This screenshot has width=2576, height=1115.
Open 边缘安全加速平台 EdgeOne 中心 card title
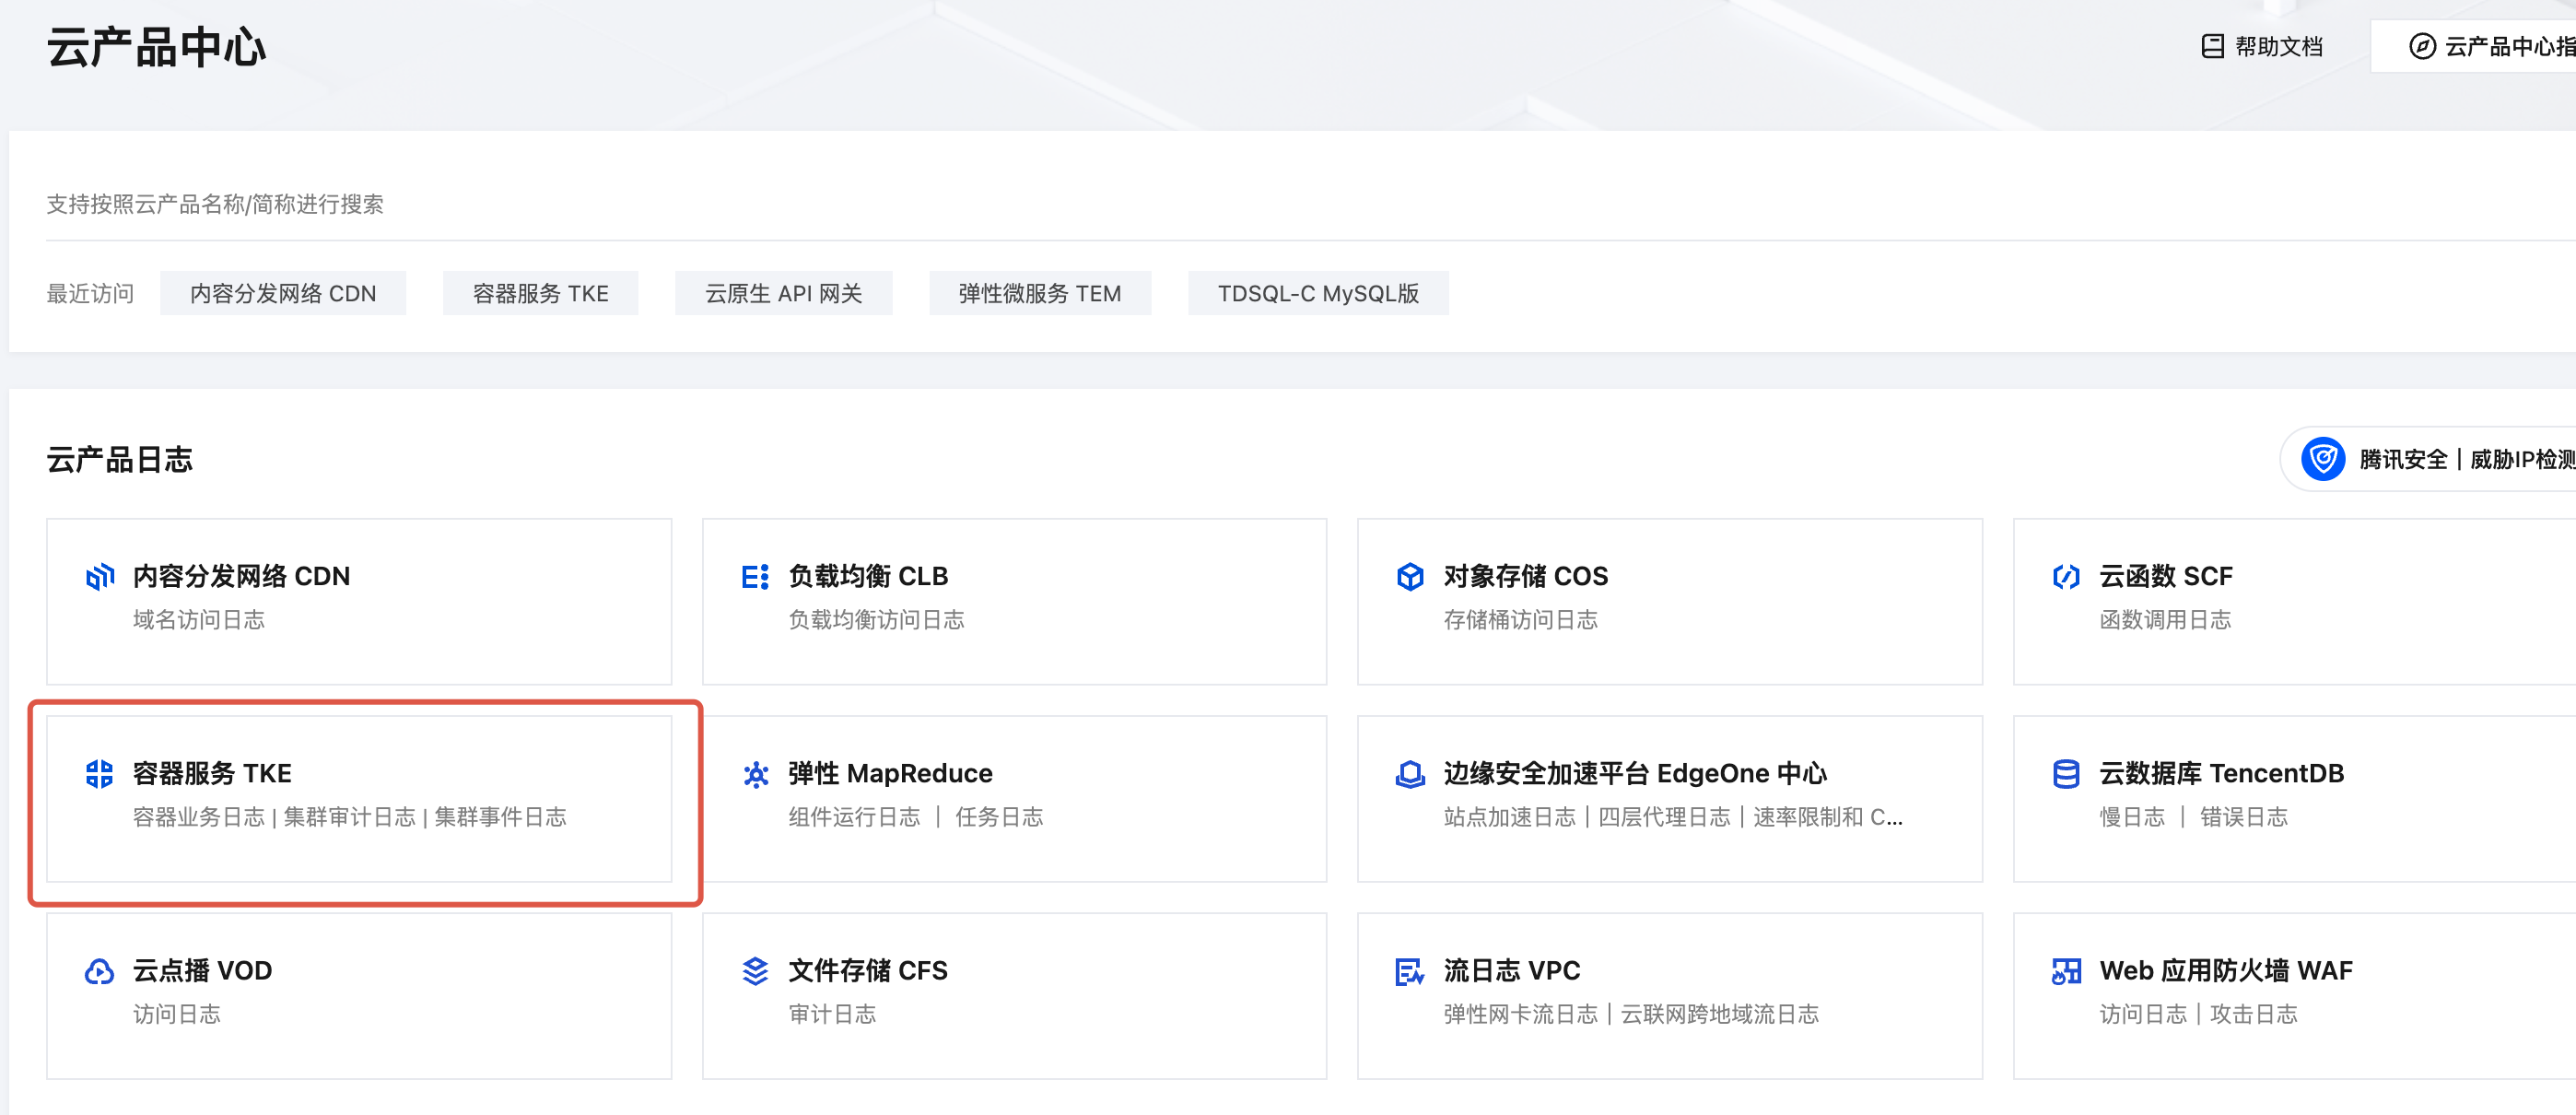pyautogui.click(x=1635, y=773)
